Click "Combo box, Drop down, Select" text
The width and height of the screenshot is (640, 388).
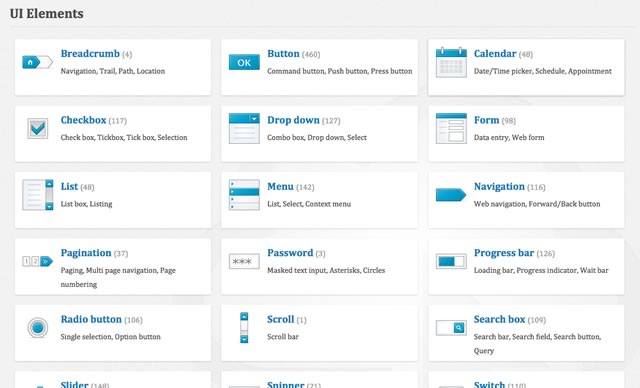point(317,137)
